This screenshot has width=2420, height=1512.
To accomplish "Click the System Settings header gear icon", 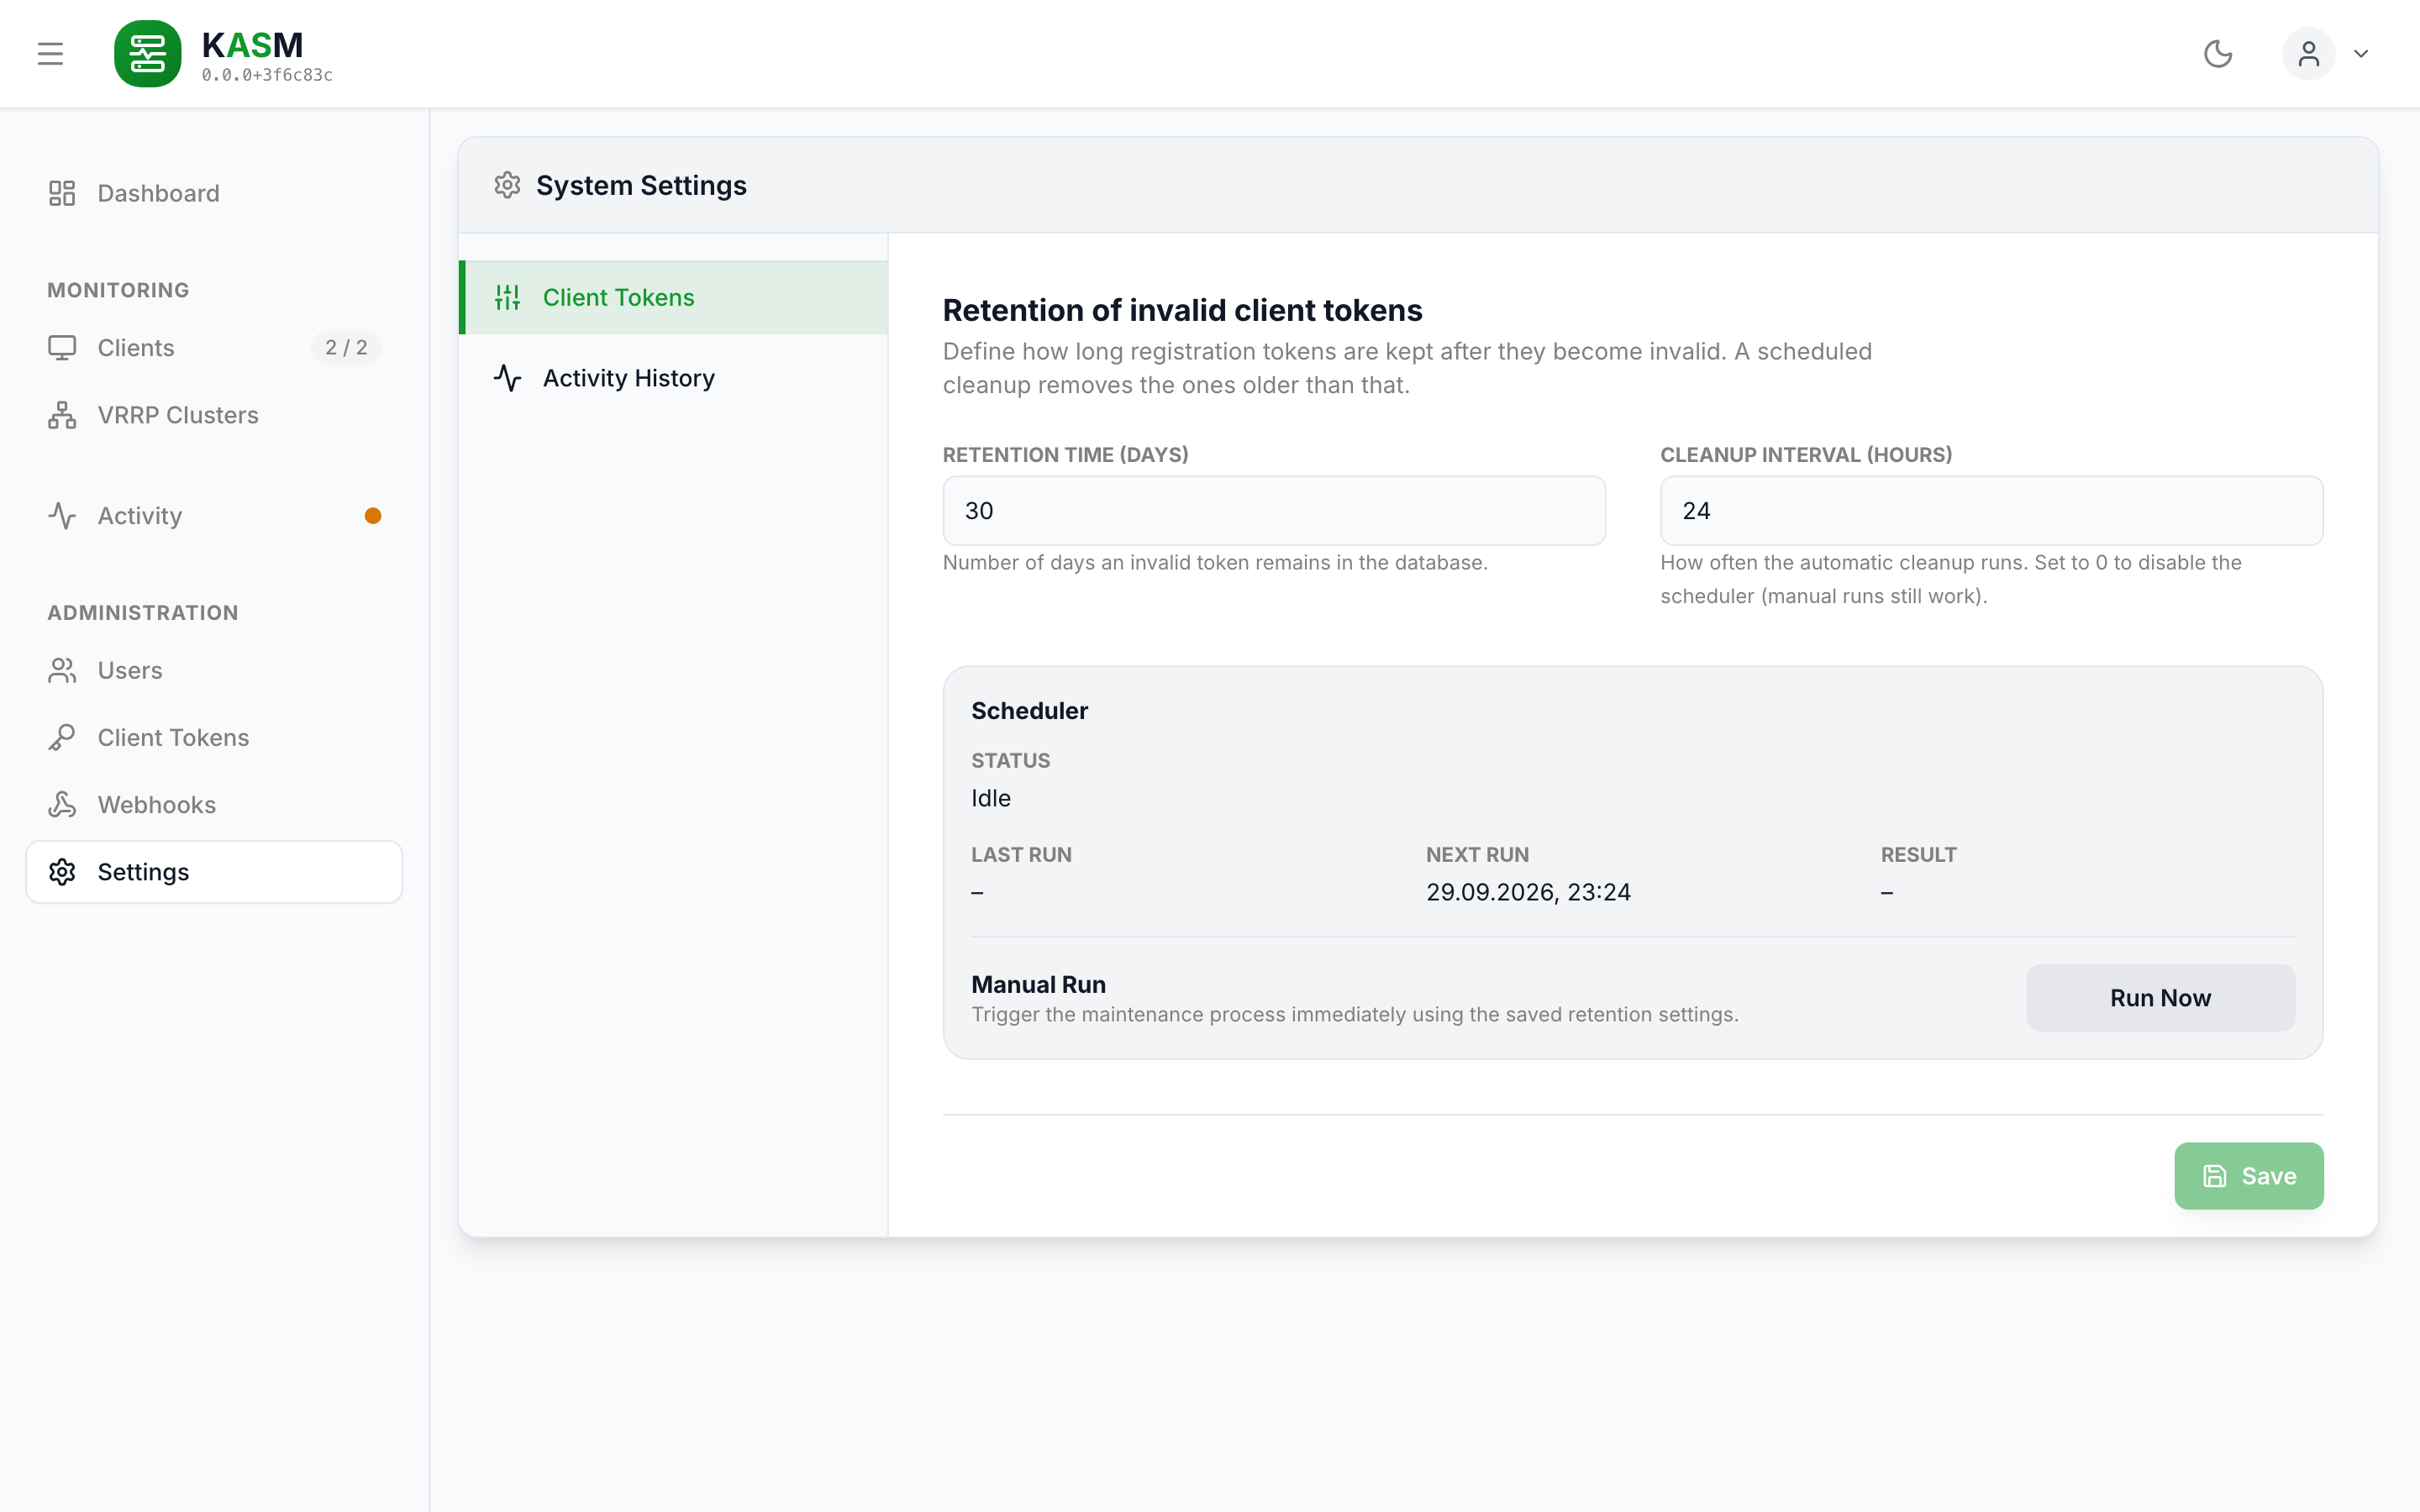I will (507, 185).
